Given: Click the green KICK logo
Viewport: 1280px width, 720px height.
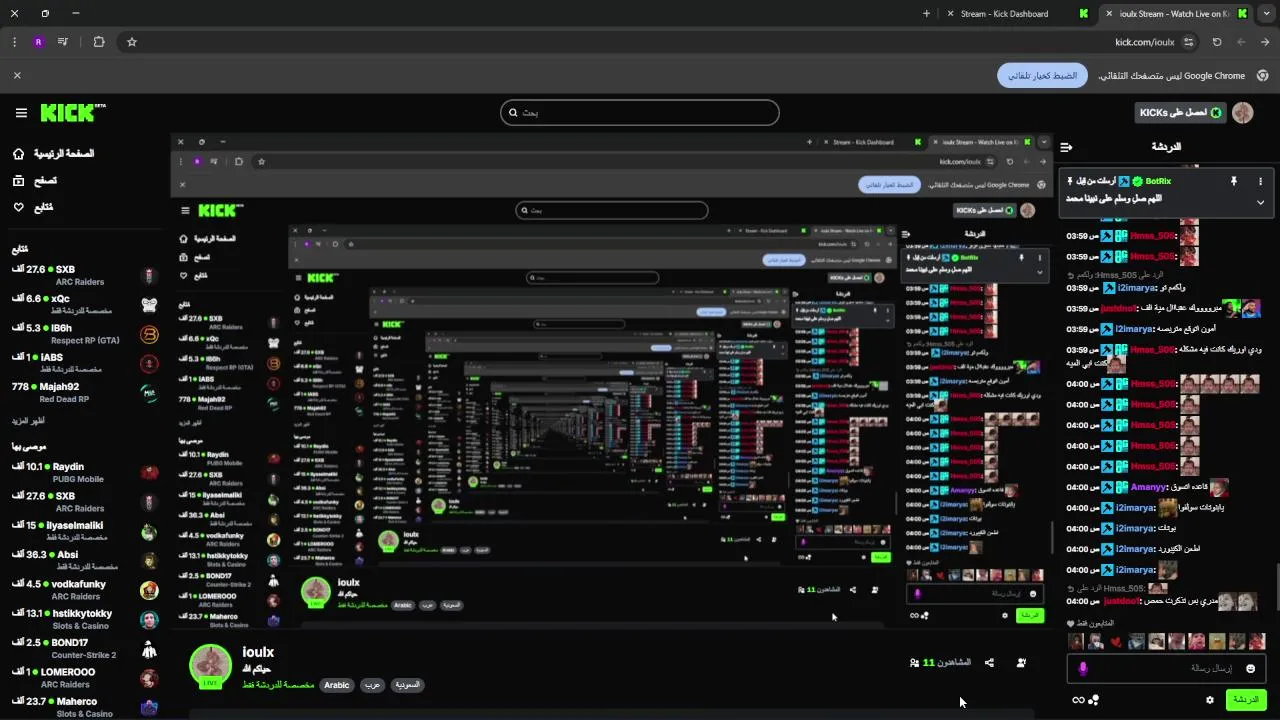Looking at the screenshot, I should coord(72,113).
